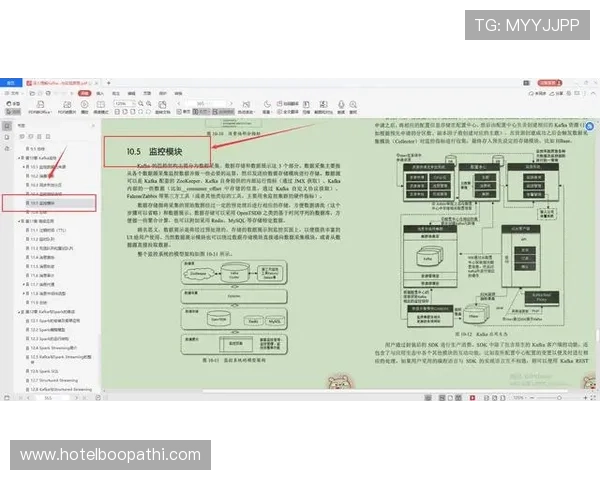600x480 pixels.
Task: Show the bookmarks panel from the sidebar
Action: tap(7, 126)
